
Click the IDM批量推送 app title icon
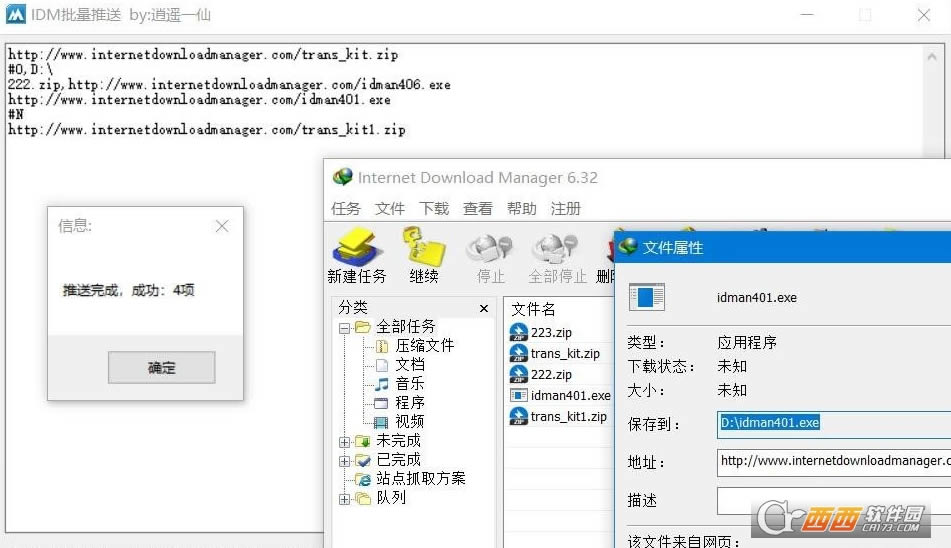point(16,14)
